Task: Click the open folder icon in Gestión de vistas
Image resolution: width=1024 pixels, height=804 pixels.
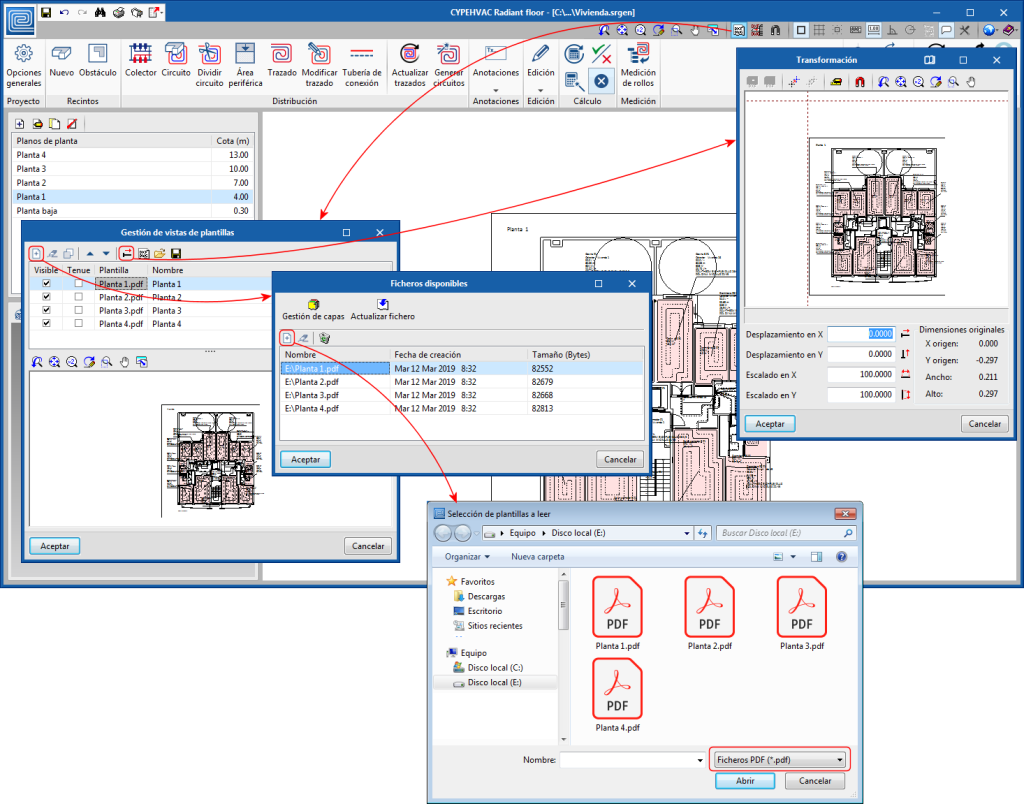Action: click(x=160, y=253)
